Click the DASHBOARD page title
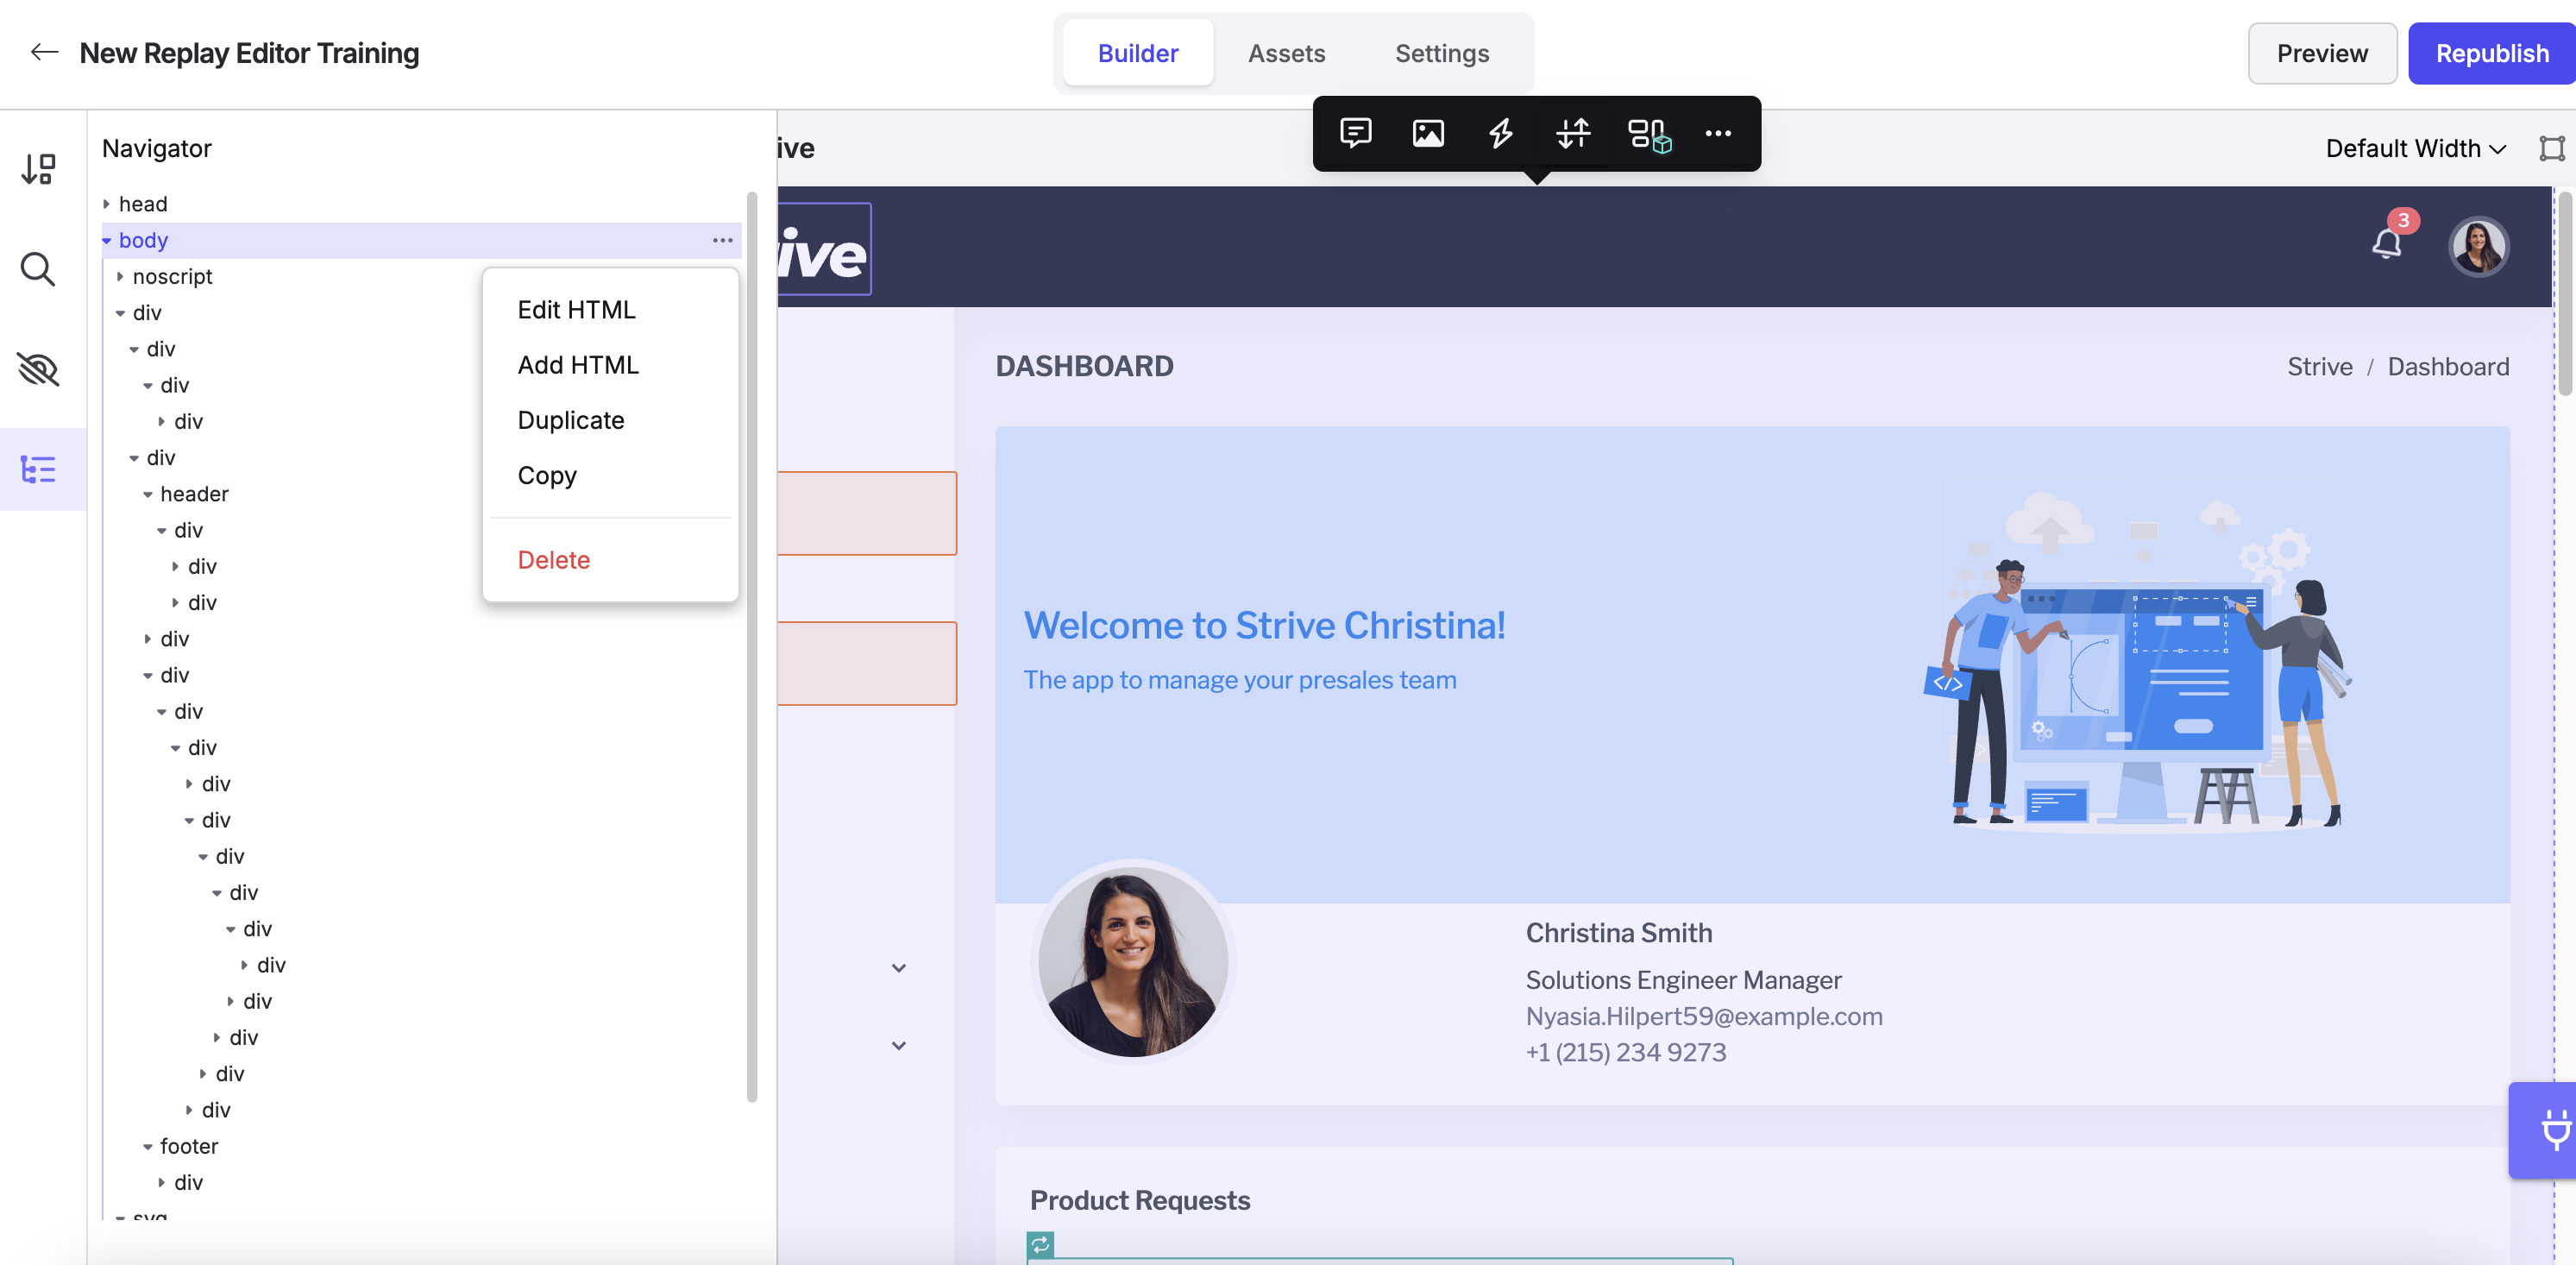2576x1265 pixels. (1084, 366)
